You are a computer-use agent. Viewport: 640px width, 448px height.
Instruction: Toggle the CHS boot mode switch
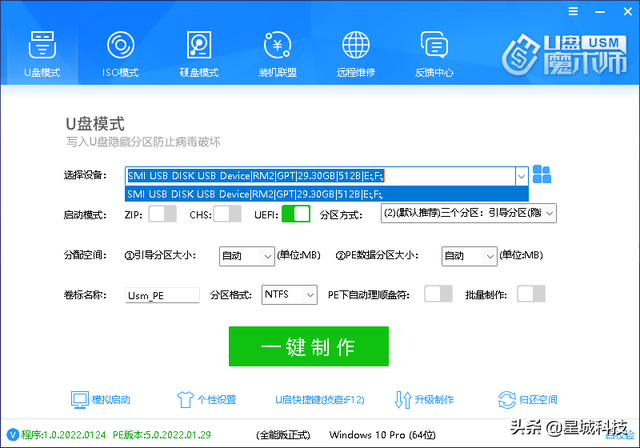[x=227, y=214]
